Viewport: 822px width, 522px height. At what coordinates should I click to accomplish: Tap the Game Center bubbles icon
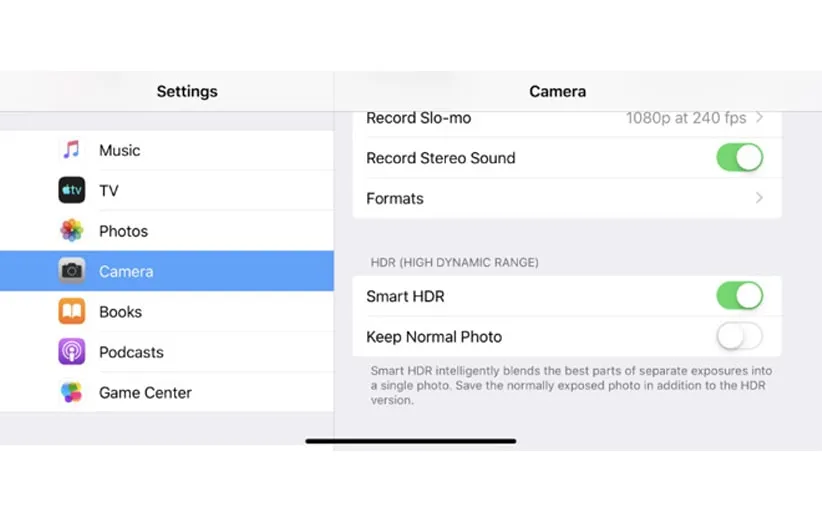point(71,392)
